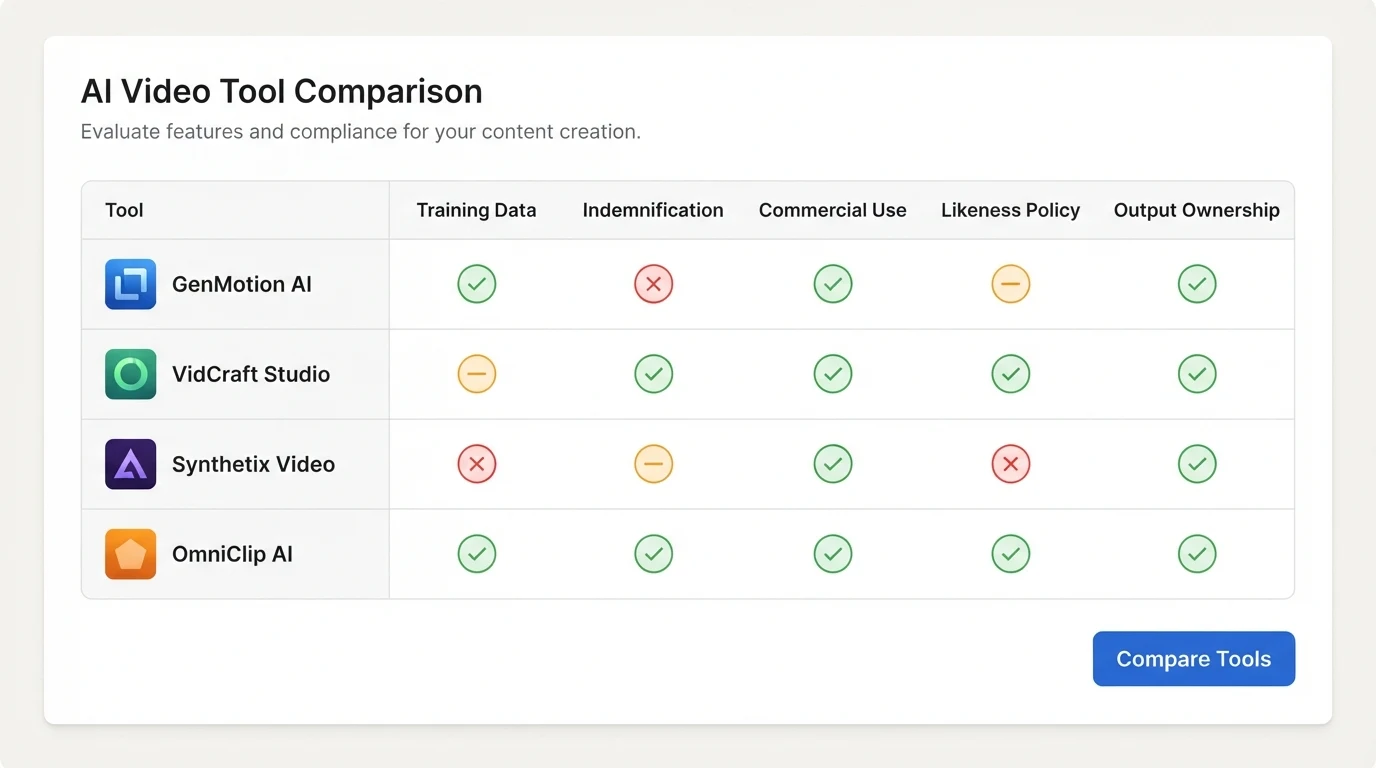Click Synthetix Video Likeness Policy red X
Viewport: 1376px width, 768px height.
[x=1011, y=464]
